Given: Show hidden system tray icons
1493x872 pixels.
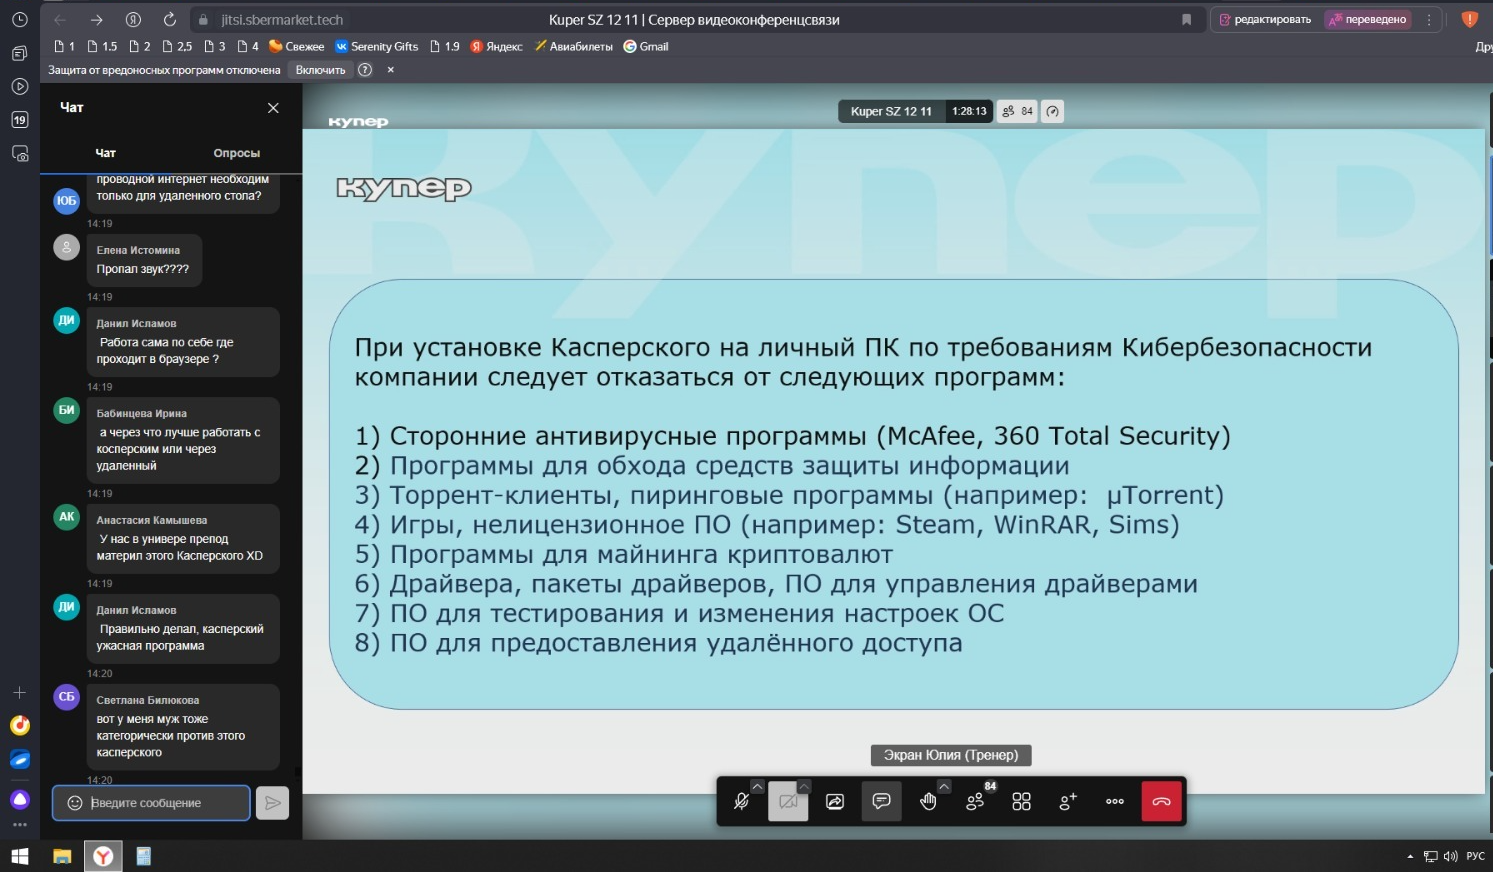Looking at the screenshot, I should tap(1410, 856).
